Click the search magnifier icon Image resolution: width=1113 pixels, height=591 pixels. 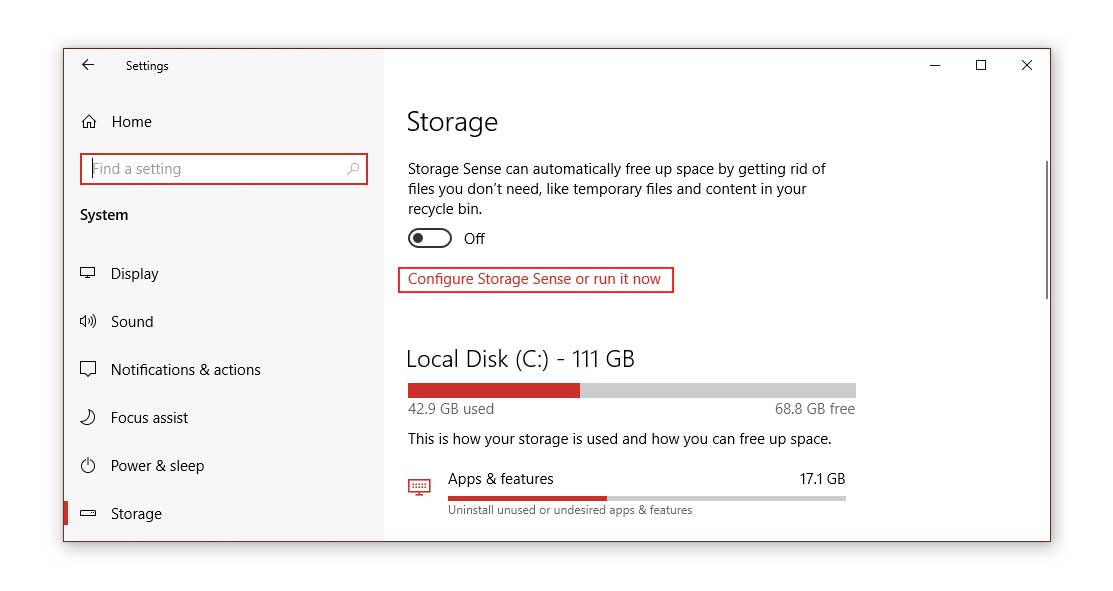coord(353,169)
